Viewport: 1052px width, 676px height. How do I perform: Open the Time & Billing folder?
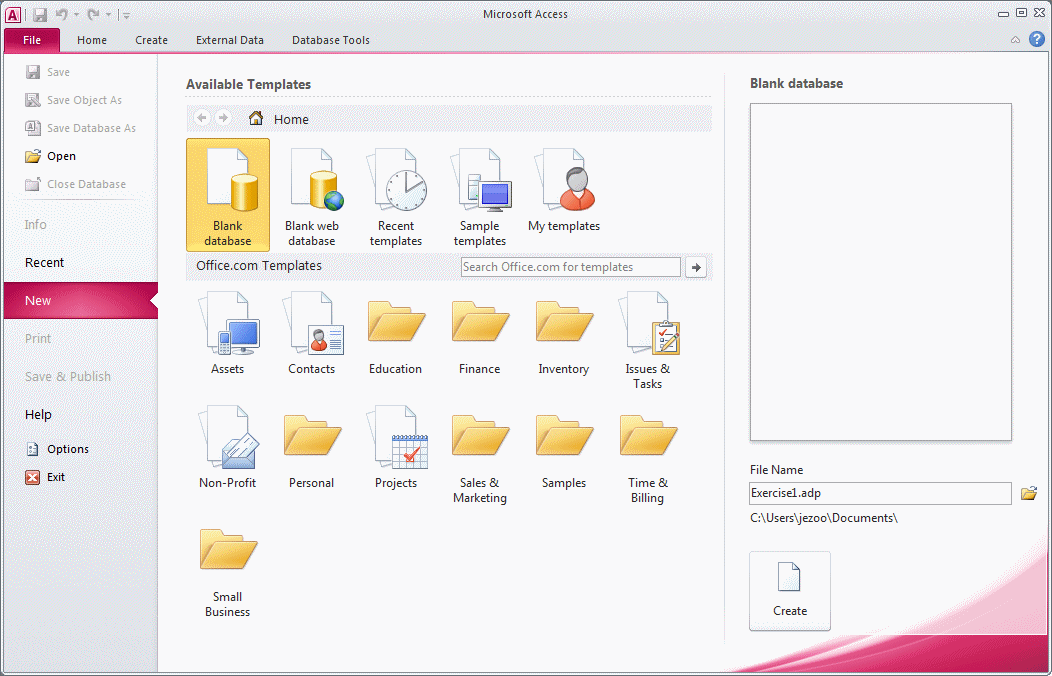tap(647, 458)
